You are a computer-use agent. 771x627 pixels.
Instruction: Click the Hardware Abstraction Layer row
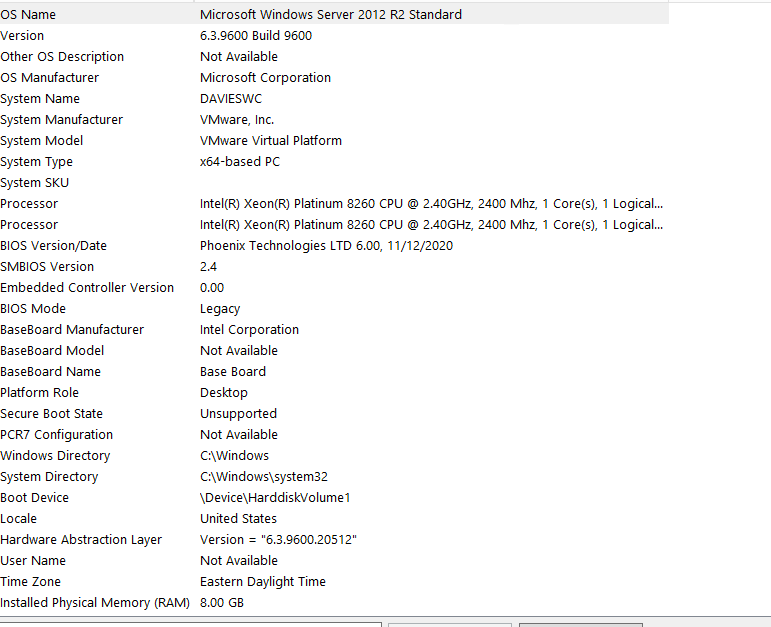pyautogui.click(x=334, y=539)
